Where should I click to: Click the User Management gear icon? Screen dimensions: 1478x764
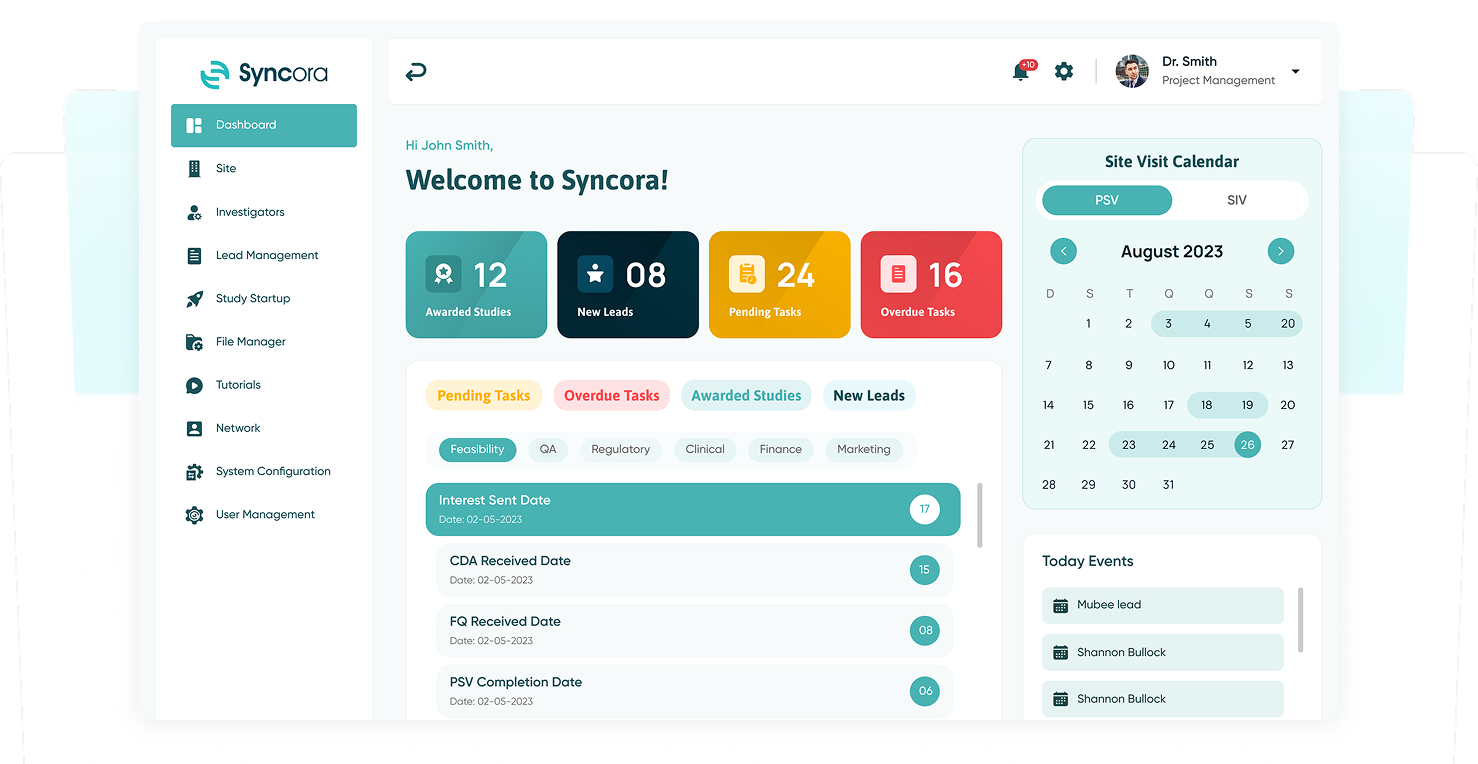pos(194,515)
